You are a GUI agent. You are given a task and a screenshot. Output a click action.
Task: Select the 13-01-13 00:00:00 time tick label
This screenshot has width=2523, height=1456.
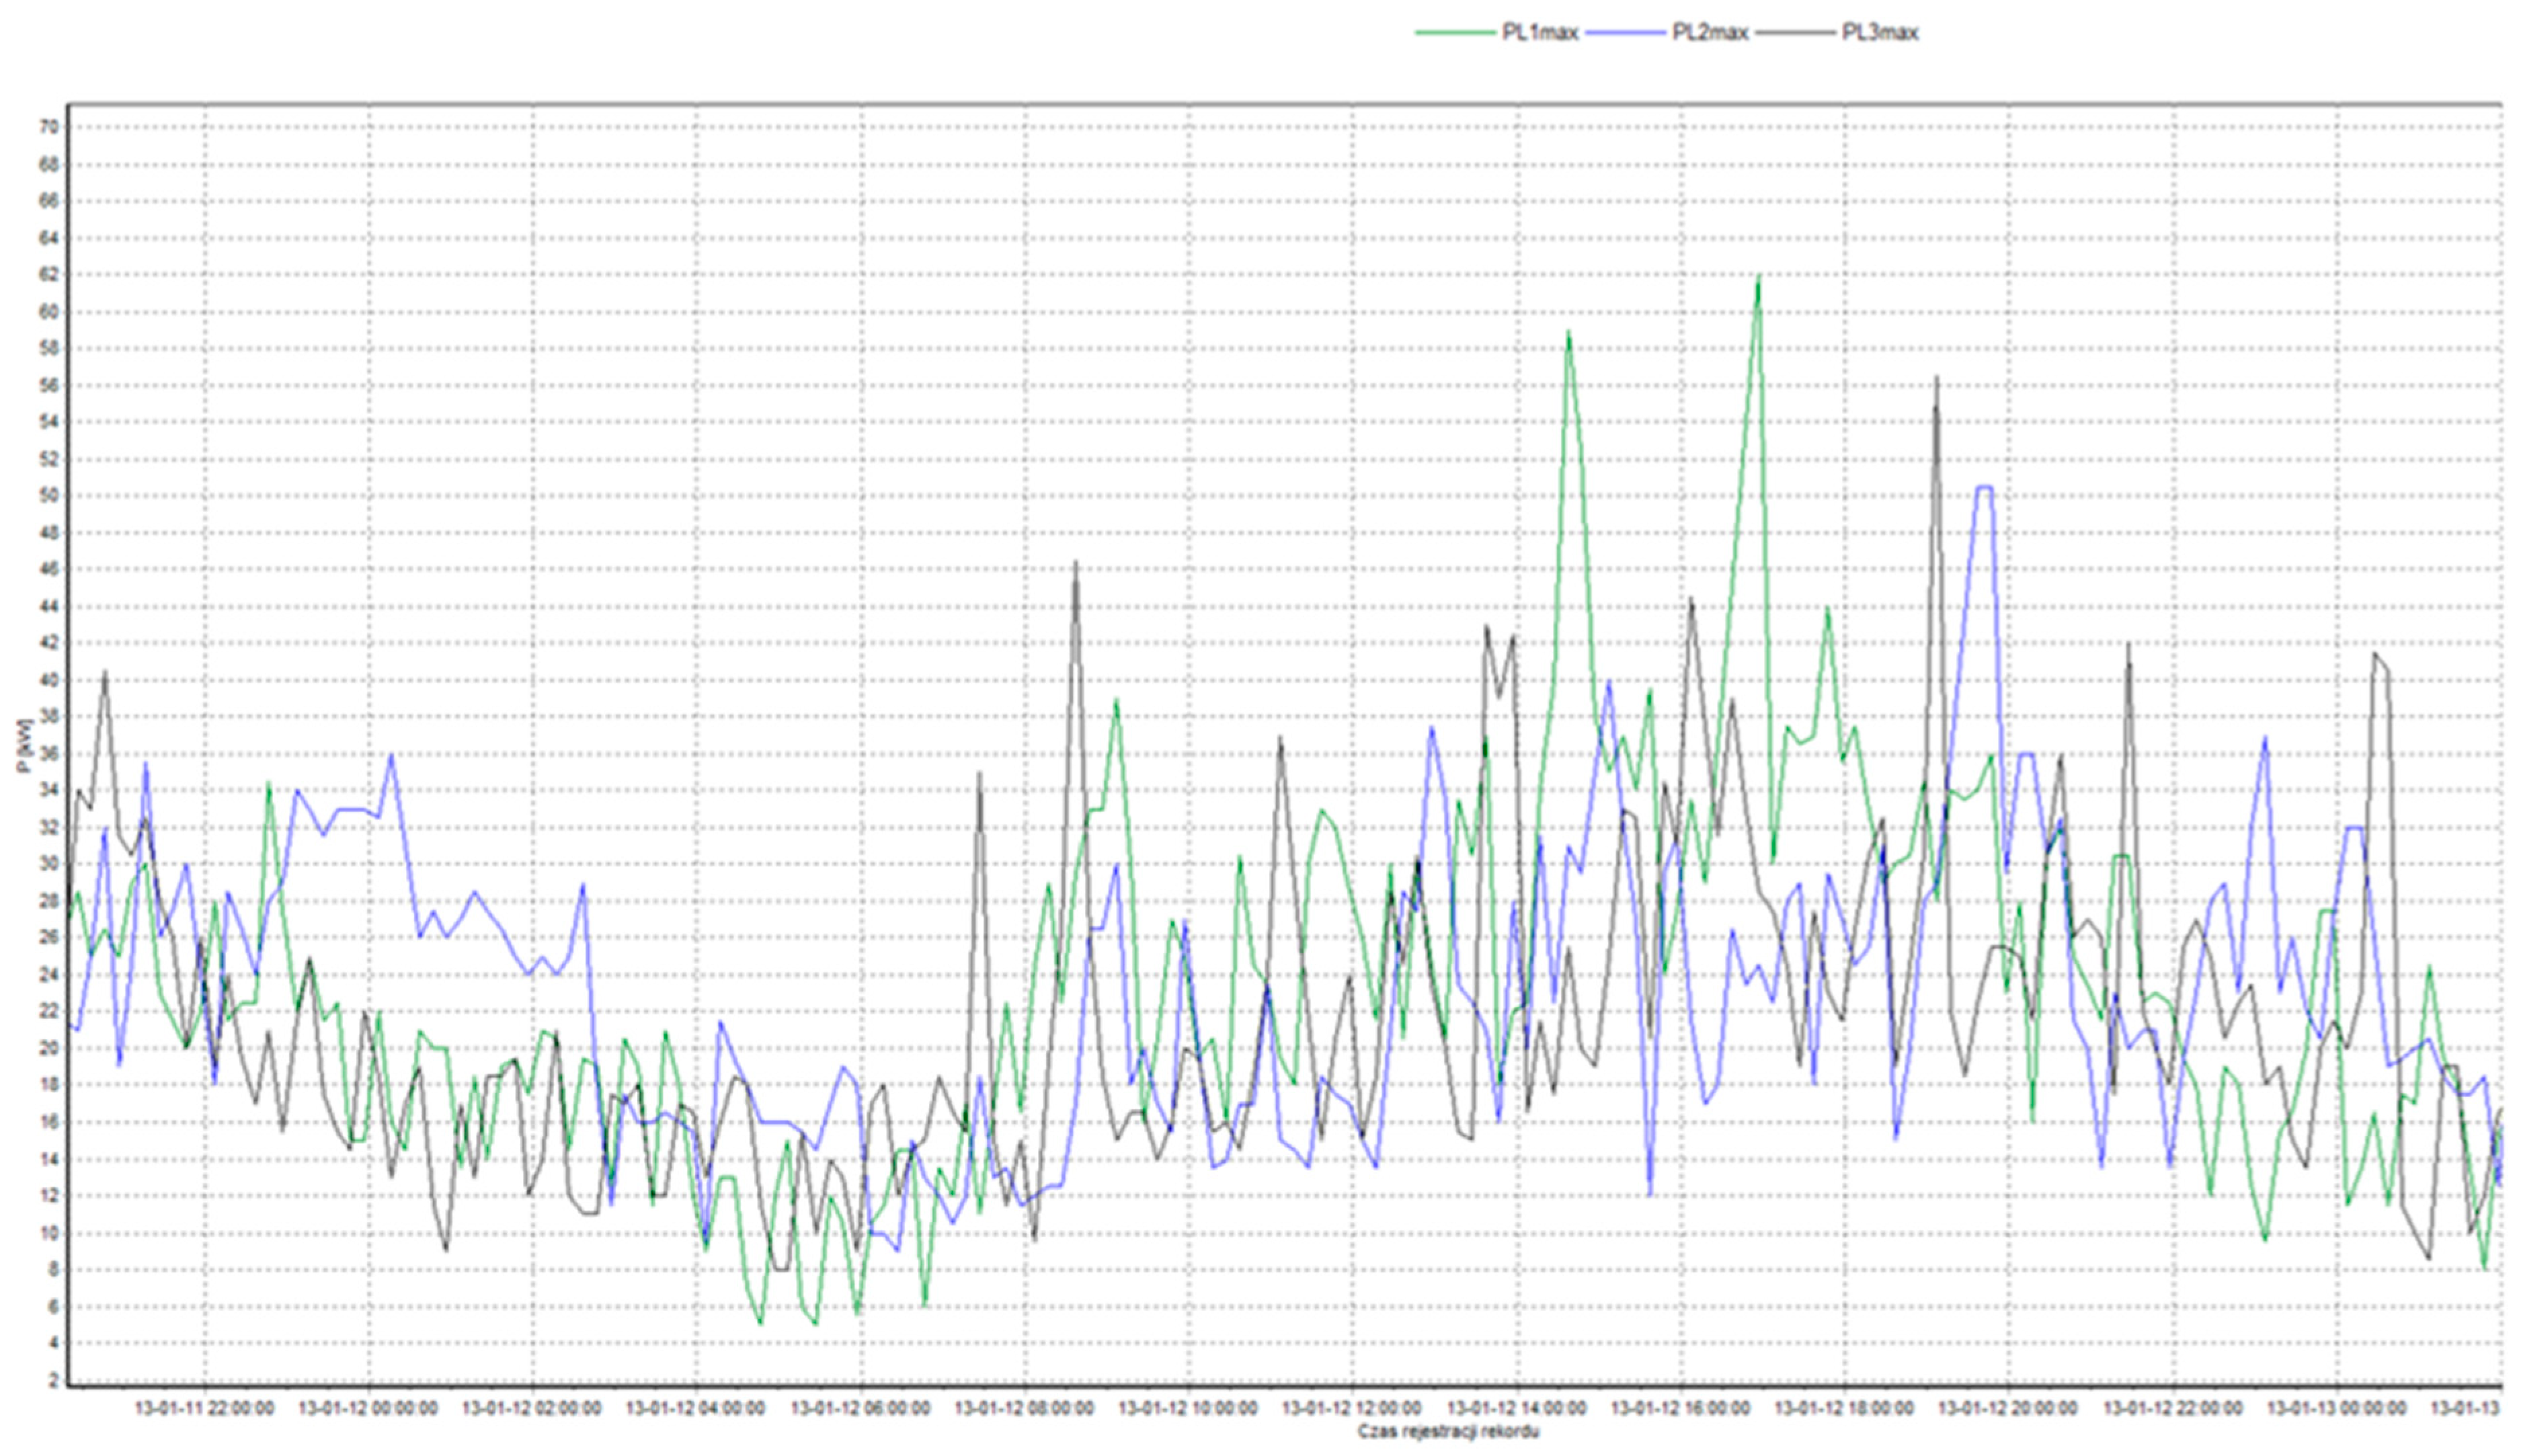(x=2336, y=1408)
